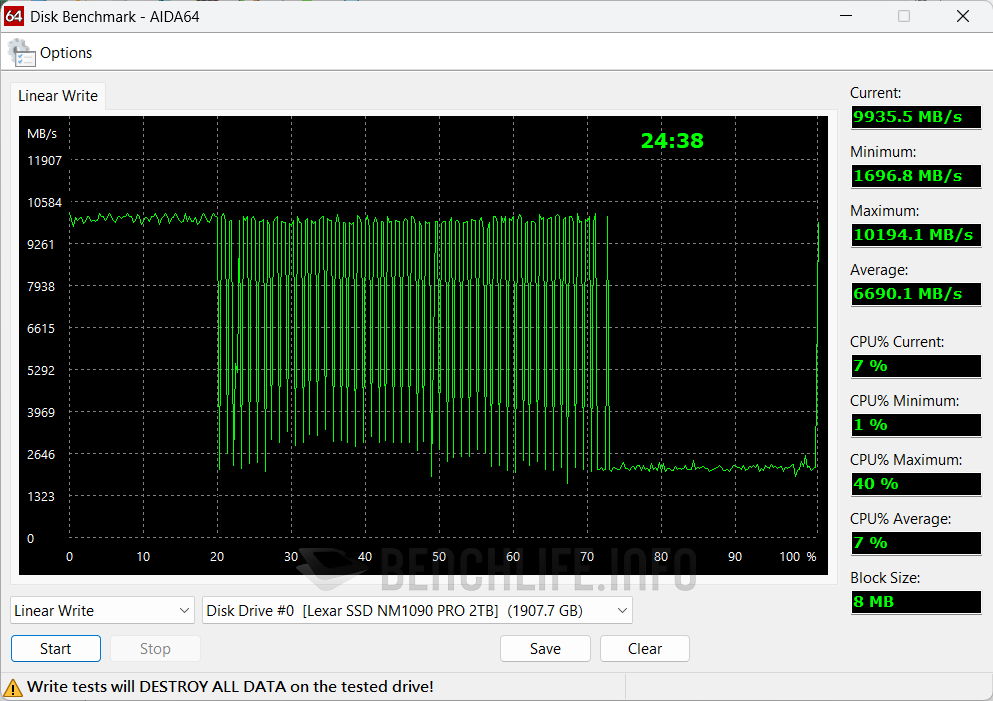Click the AIDA64 logo in title bar

pos(14,16)
